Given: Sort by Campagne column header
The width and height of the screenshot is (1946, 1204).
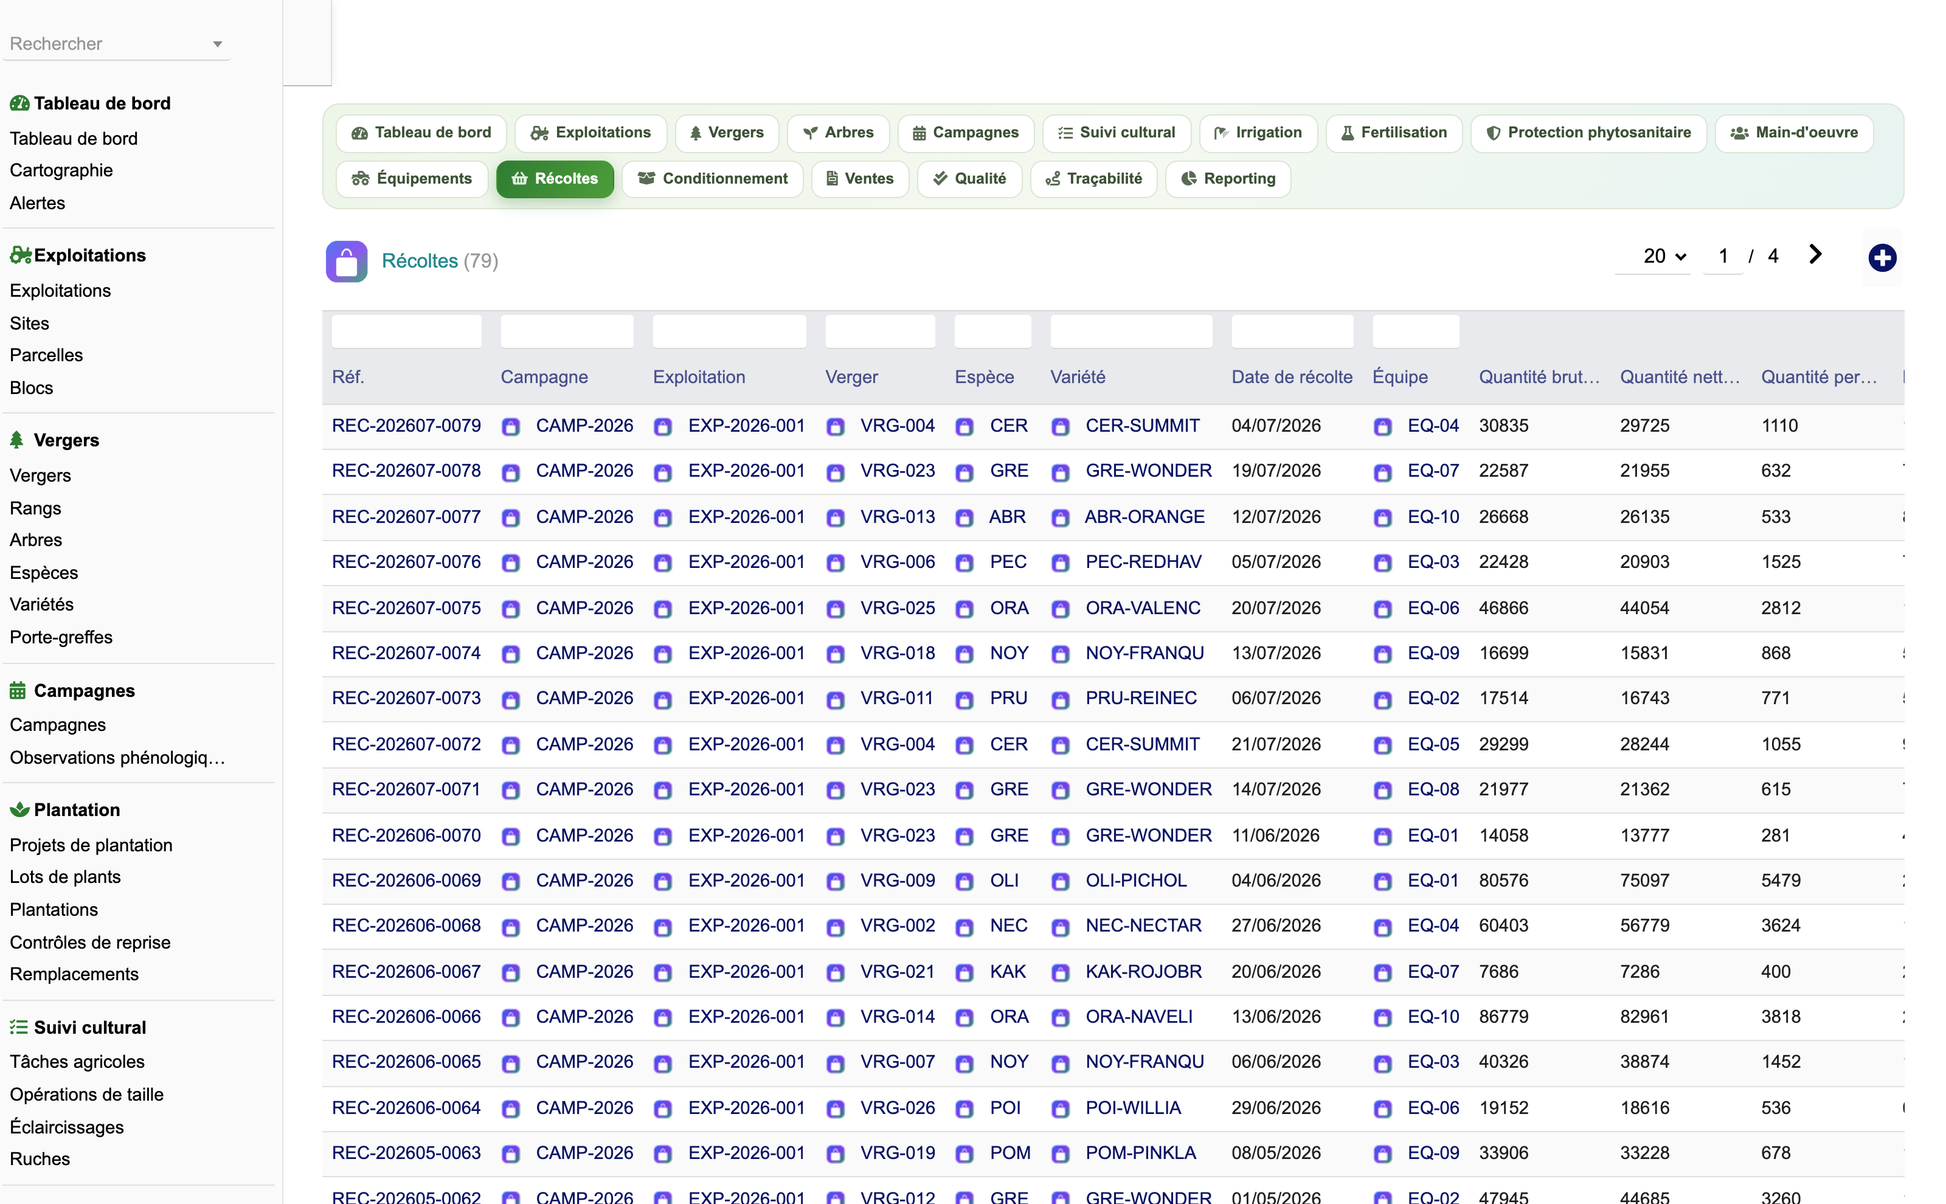Looking at the screenshot, I should 544,377.
